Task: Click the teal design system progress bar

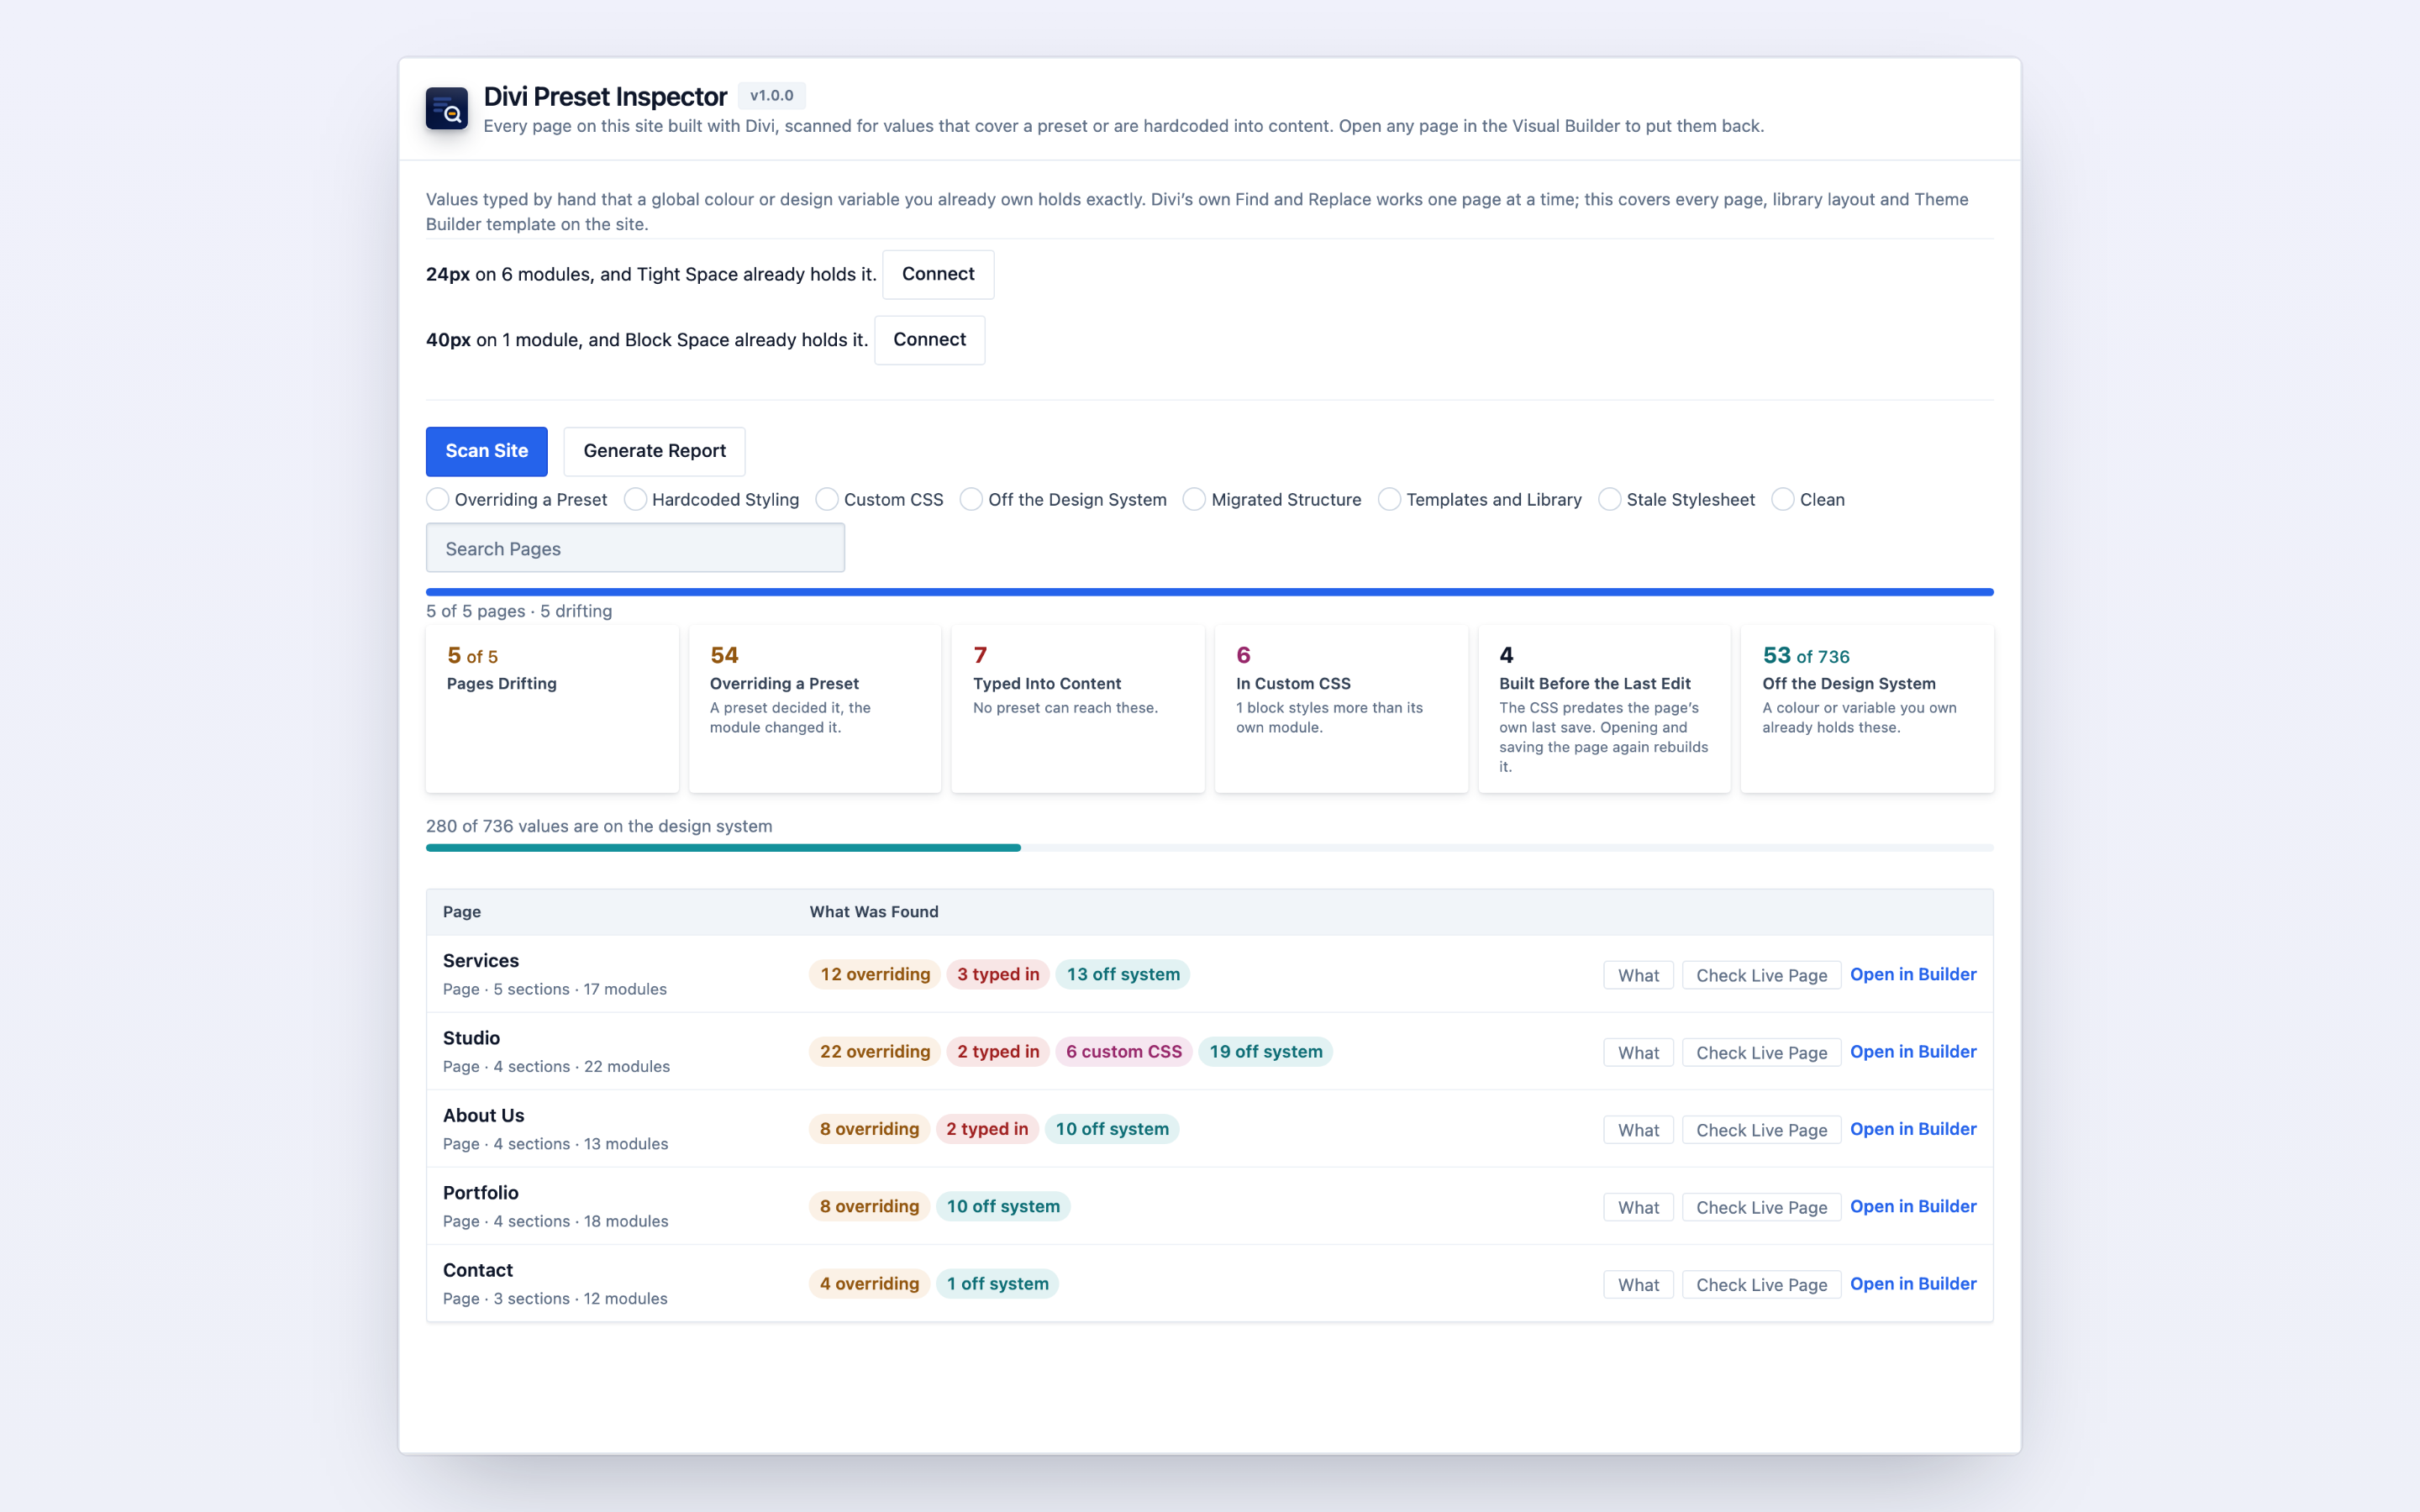Action: click(723, 848)
